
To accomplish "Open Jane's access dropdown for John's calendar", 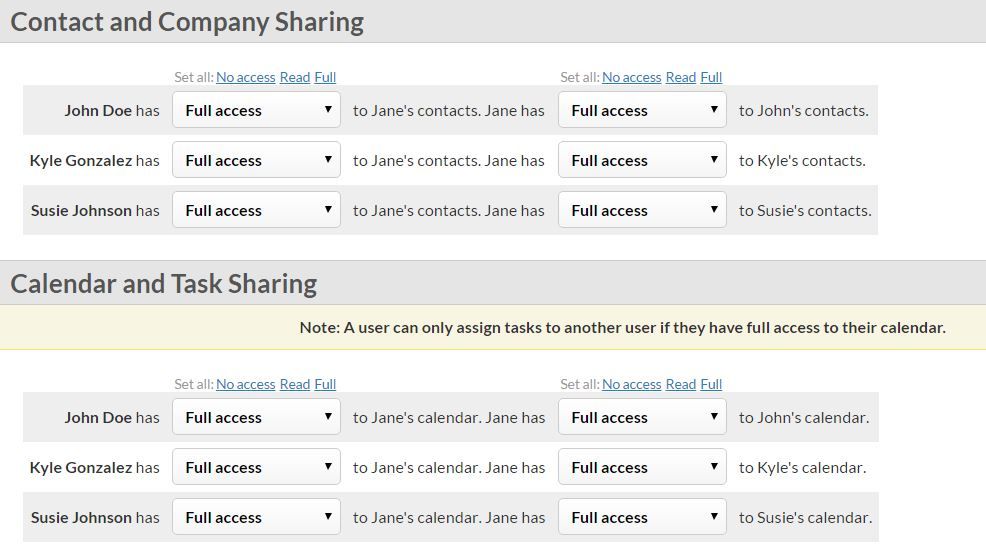I will pos(642,417).
